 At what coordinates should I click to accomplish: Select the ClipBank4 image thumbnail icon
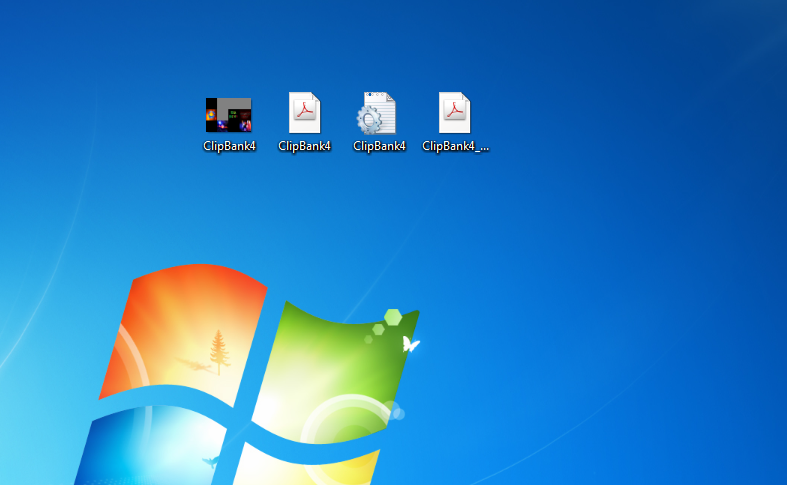click(228, 115)
